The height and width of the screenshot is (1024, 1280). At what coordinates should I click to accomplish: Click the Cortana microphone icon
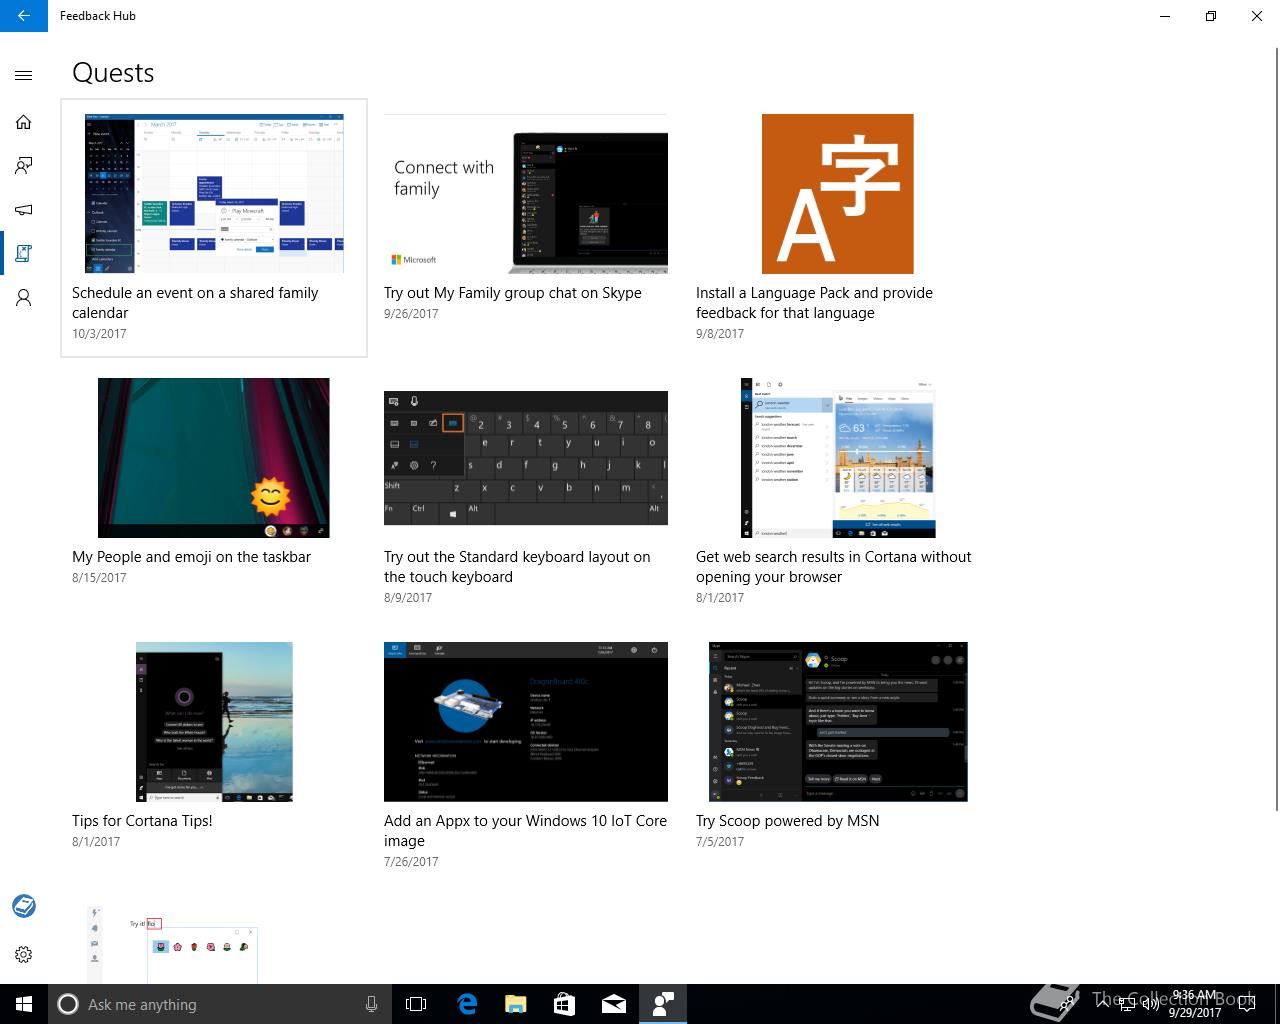tap(371, 1004)
